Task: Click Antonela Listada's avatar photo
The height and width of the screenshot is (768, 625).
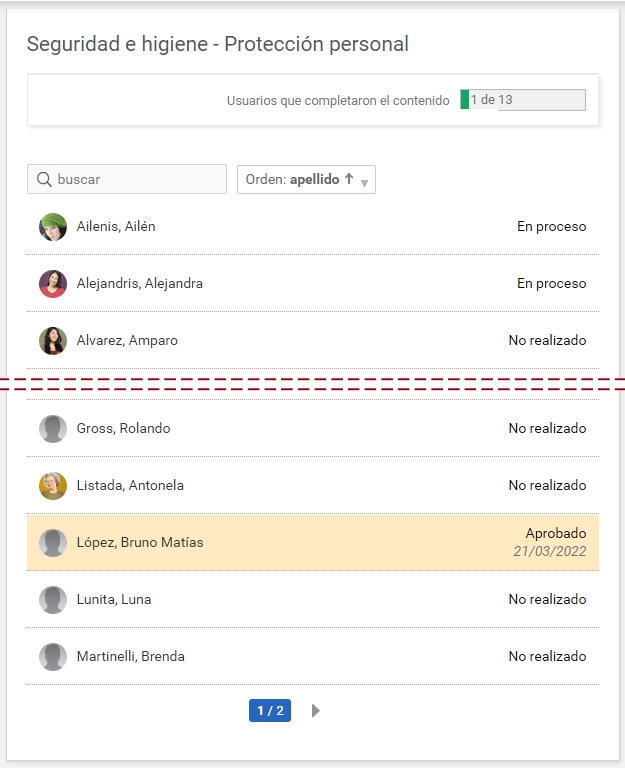Action: [53, 486]
